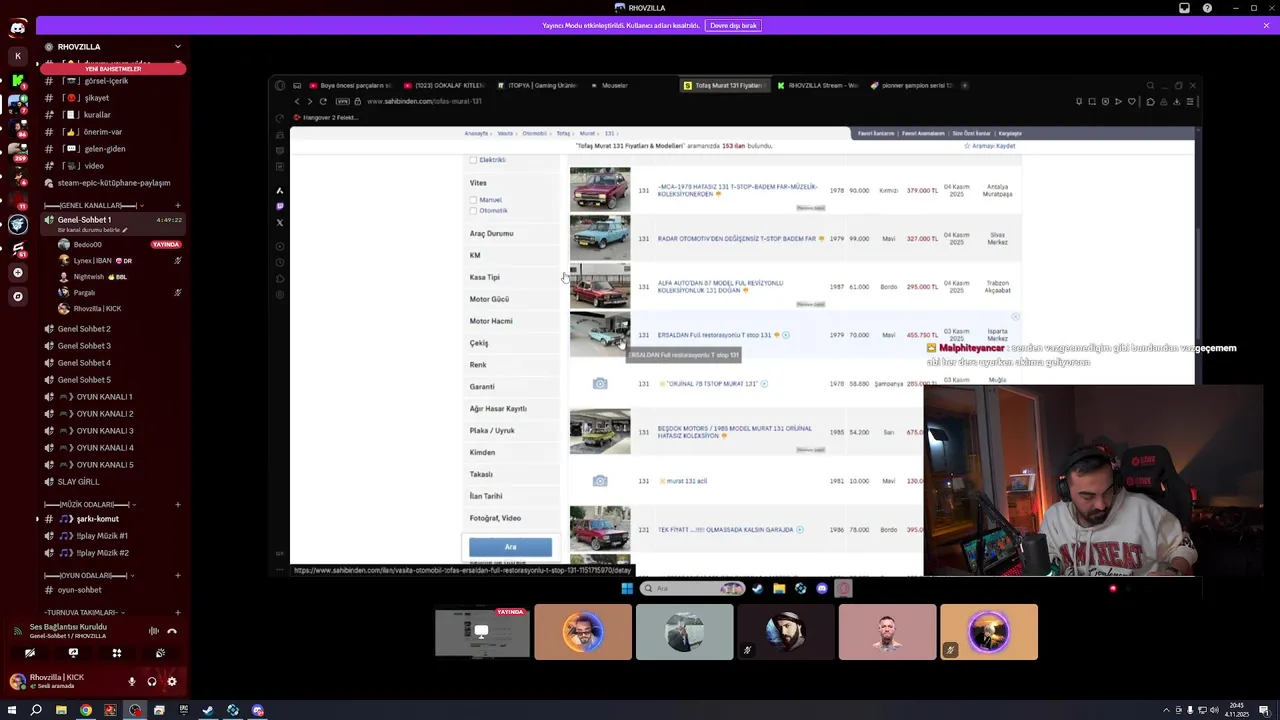Viewport: 1280px width, 720px height.
Task: Click the screen share icon
Action: click(73, 653)
